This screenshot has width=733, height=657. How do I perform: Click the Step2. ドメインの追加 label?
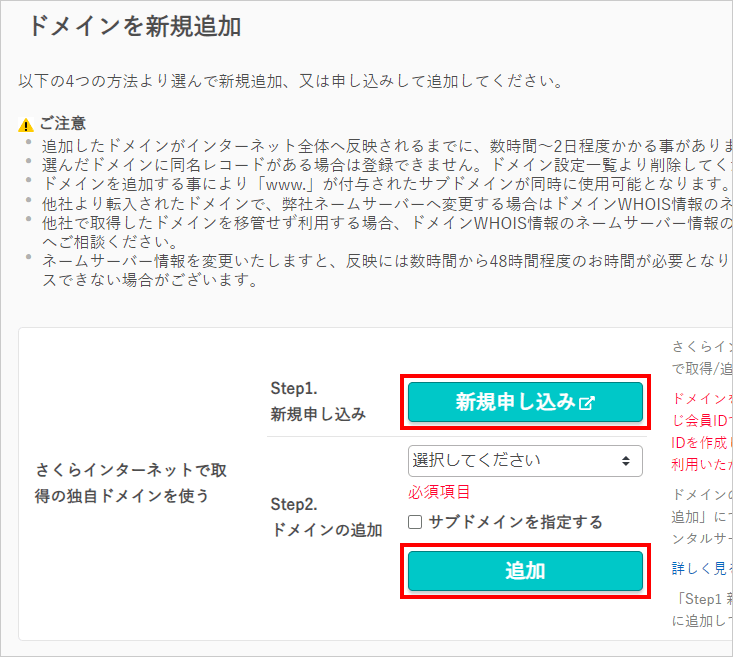(326, 517)
